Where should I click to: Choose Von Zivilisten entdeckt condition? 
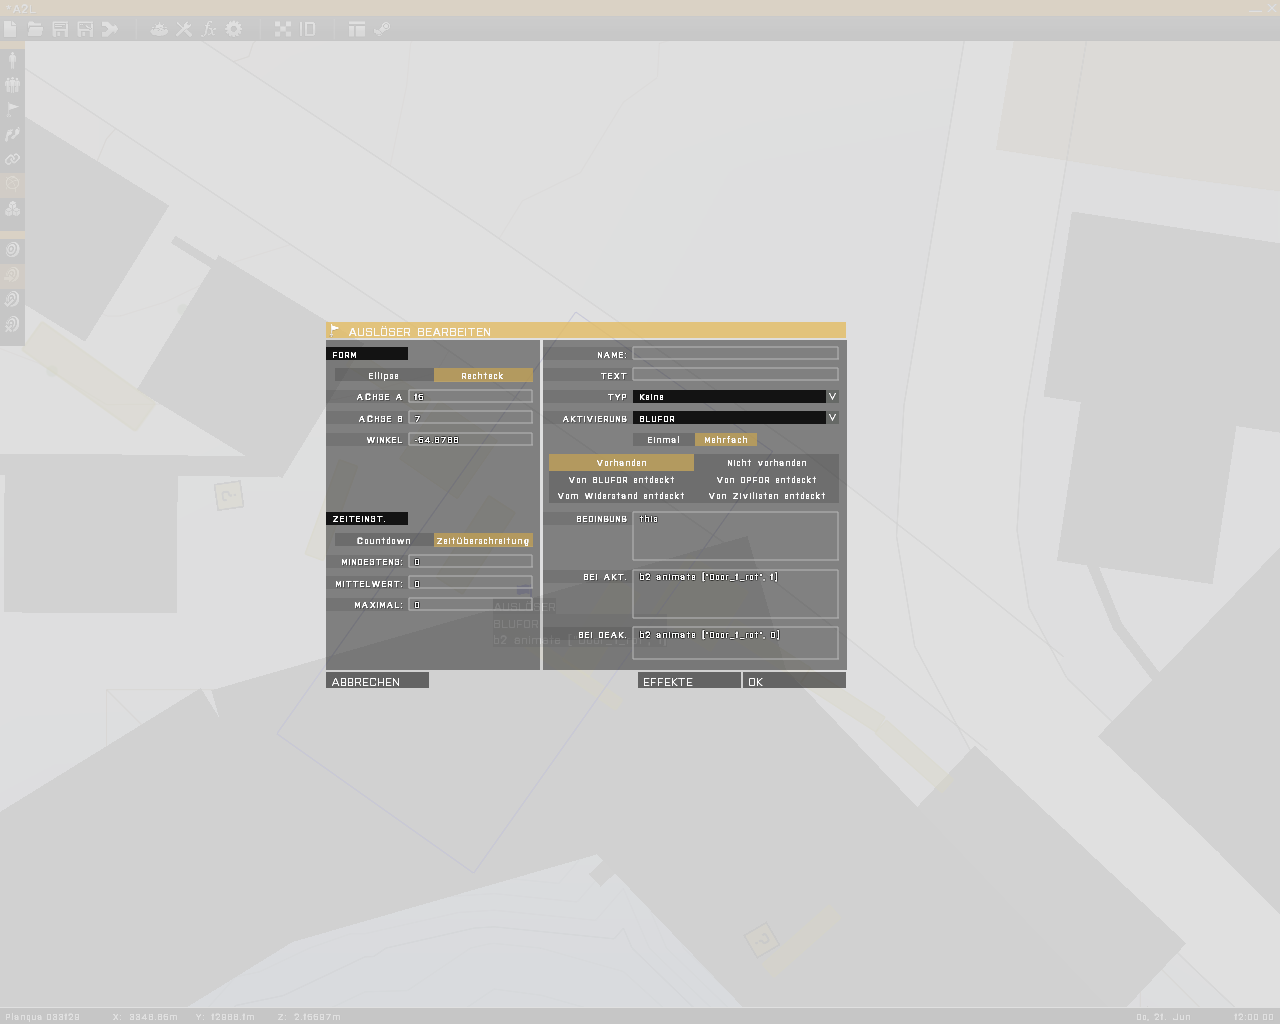click(x=767, y=496)
